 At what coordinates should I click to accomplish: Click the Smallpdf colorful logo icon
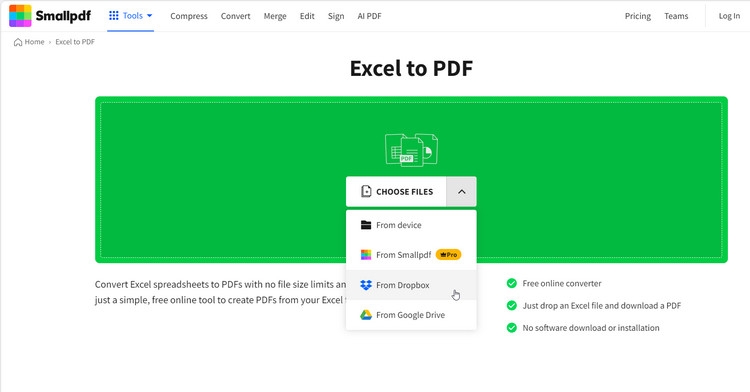pos(20,16)
